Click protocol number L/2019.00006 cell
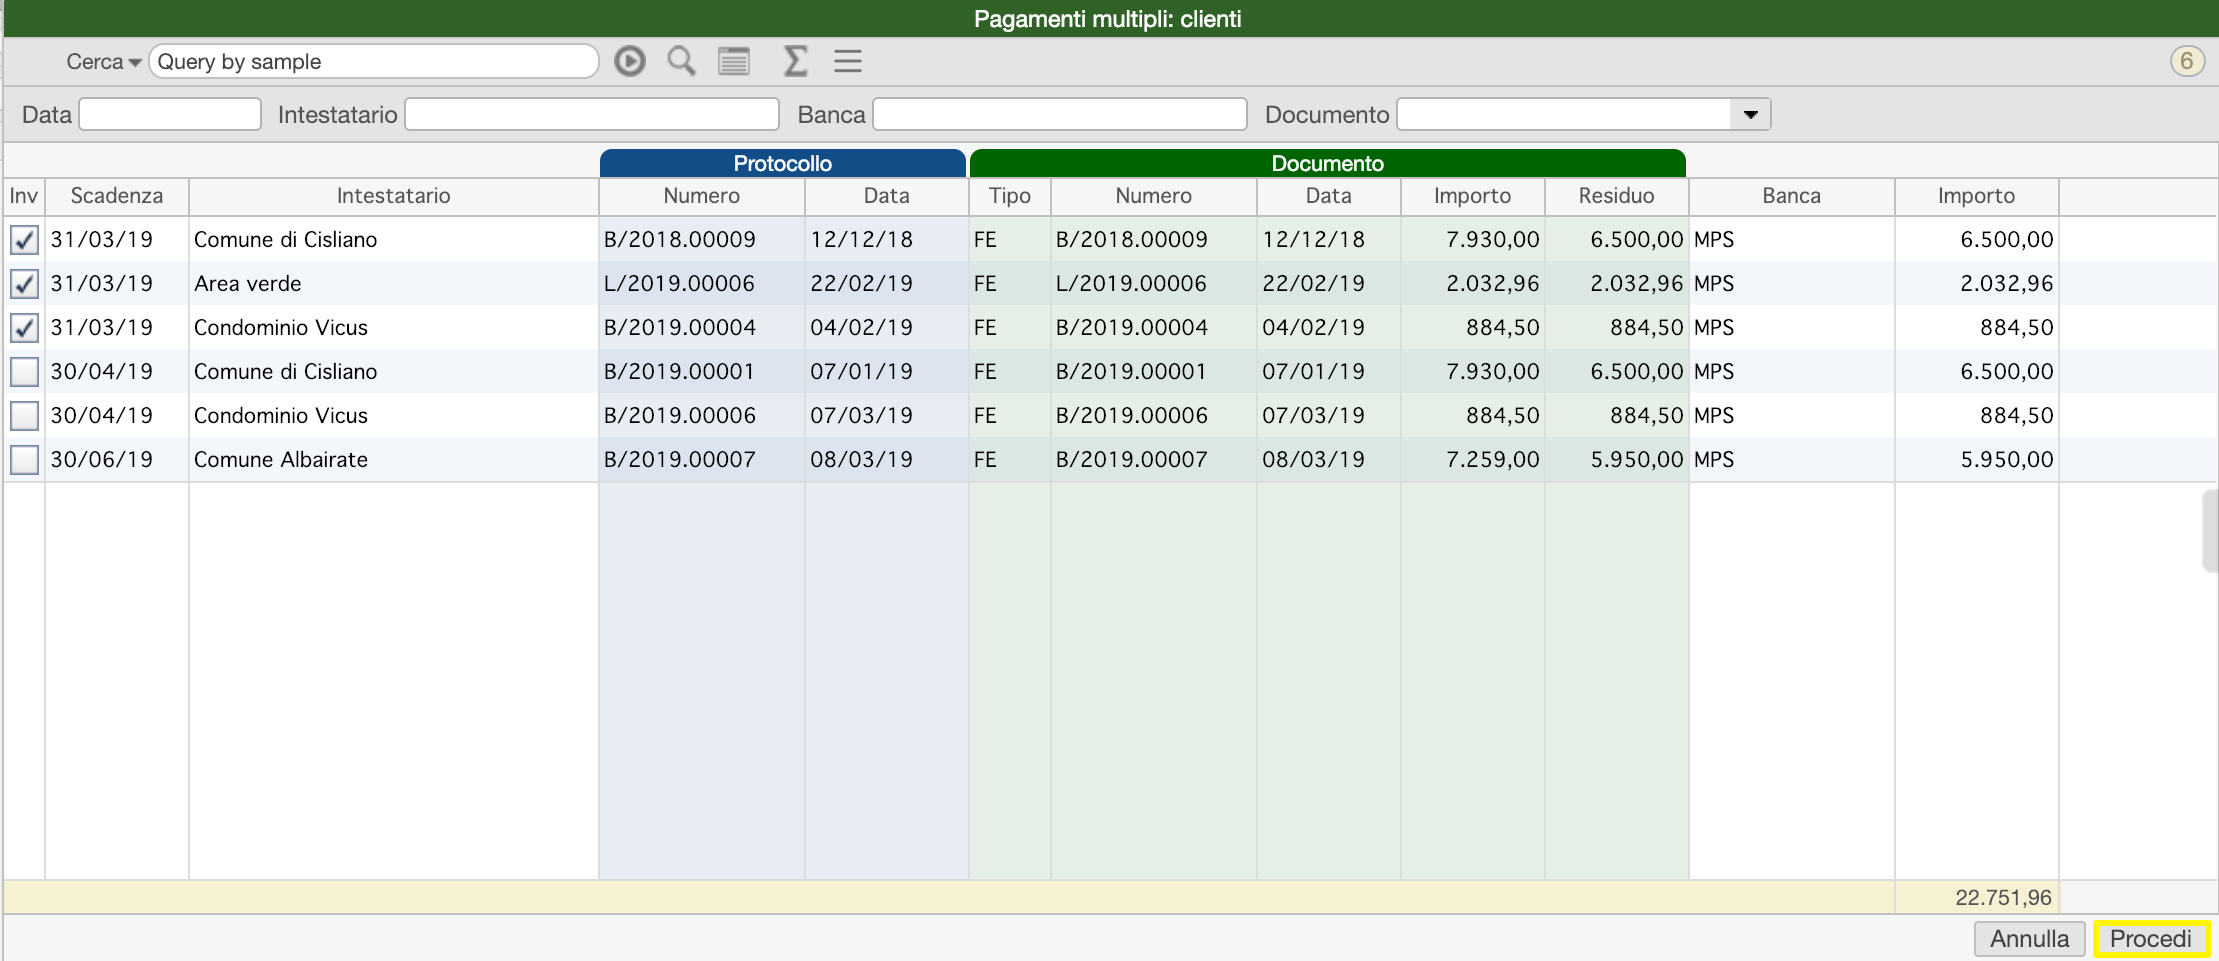The height and width of the screenshot is (961, 2219). [x=702, y=284]
